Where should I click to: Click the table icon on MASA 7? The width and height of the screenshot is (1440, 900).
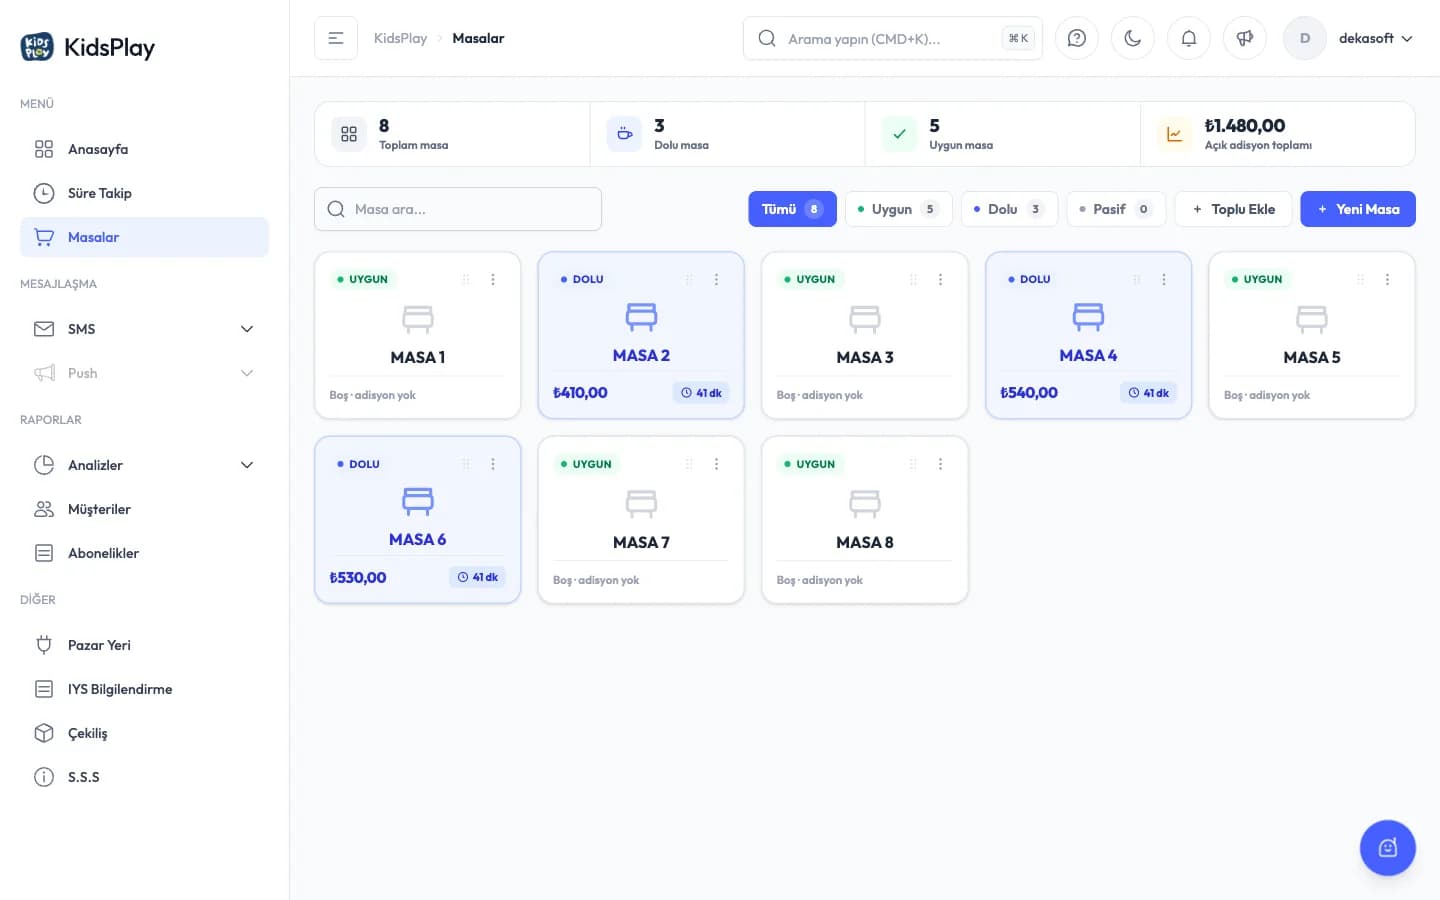click(x=641, y=503)
